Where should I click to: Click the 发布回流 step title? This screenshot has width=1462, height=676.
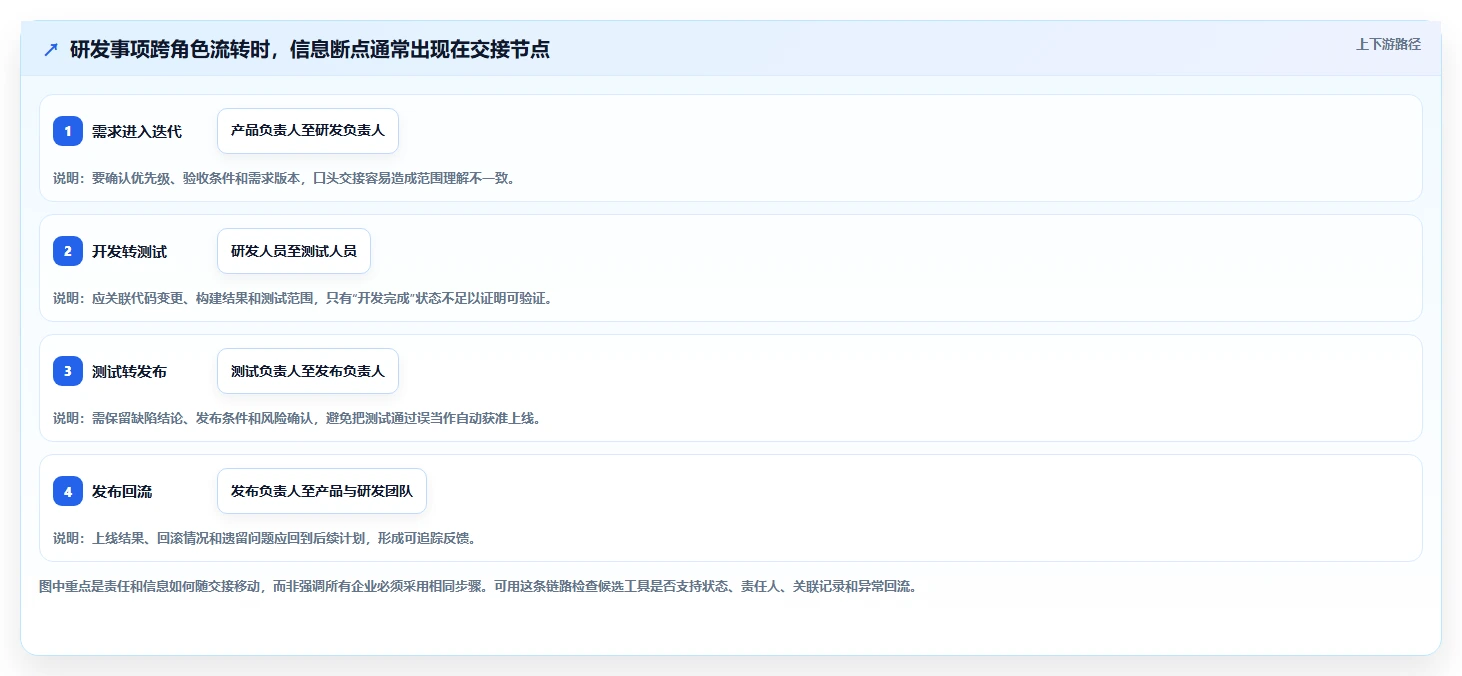122,491
